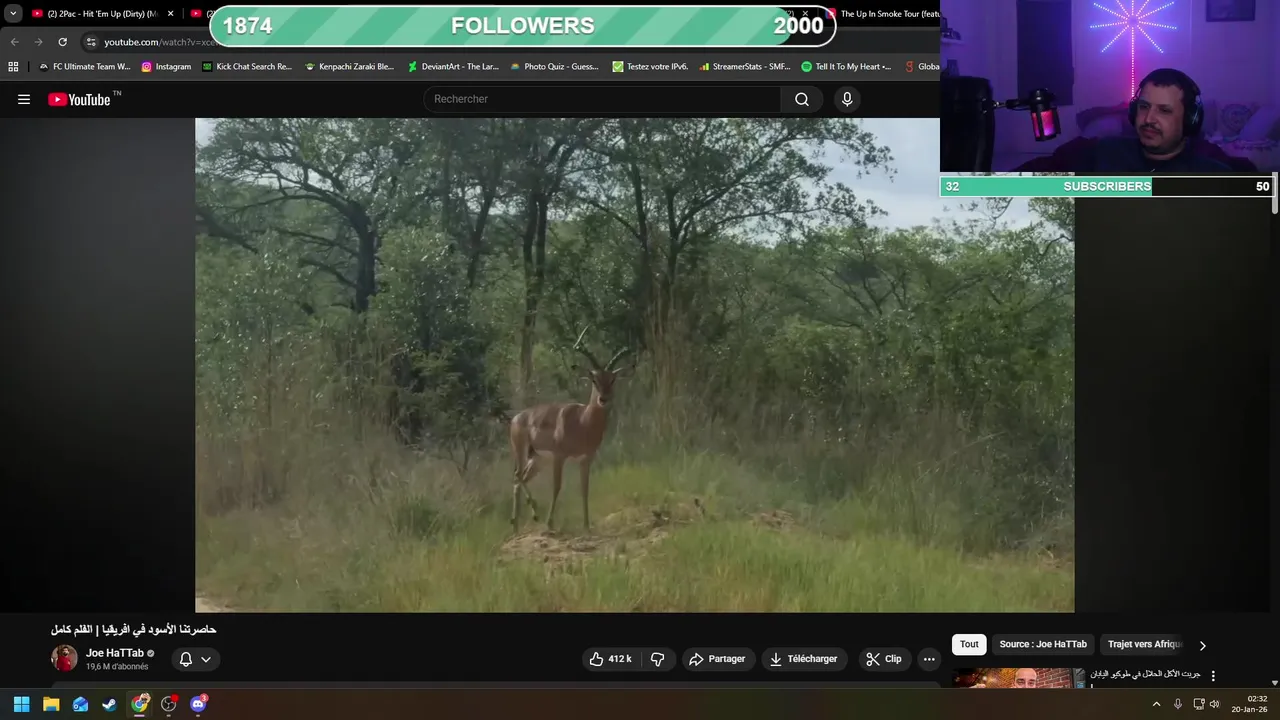The height and width of the screenshot is (720, 1280).
Task: Select the Tout filter chip
Action: pyautogui.click(x=969, y=644)
